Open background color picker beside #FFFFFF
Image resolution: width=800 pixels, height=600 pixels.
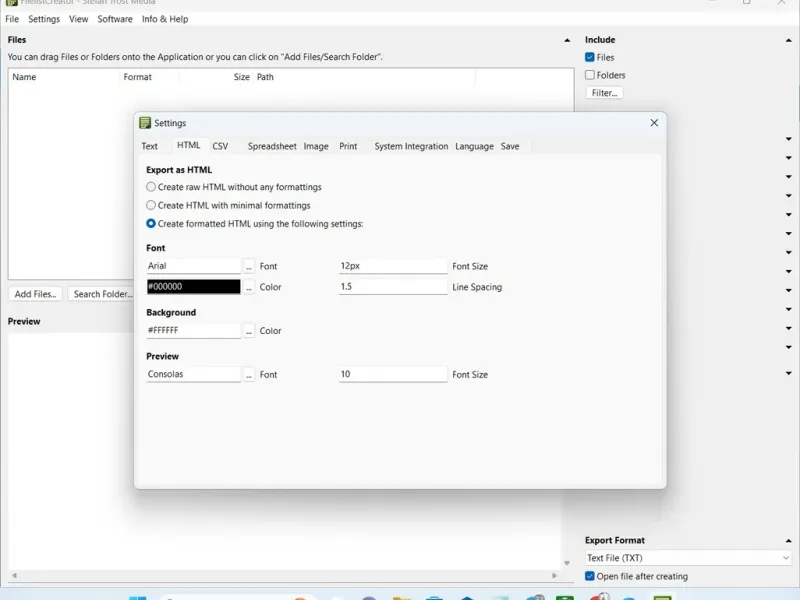click(x=248, y=331)
